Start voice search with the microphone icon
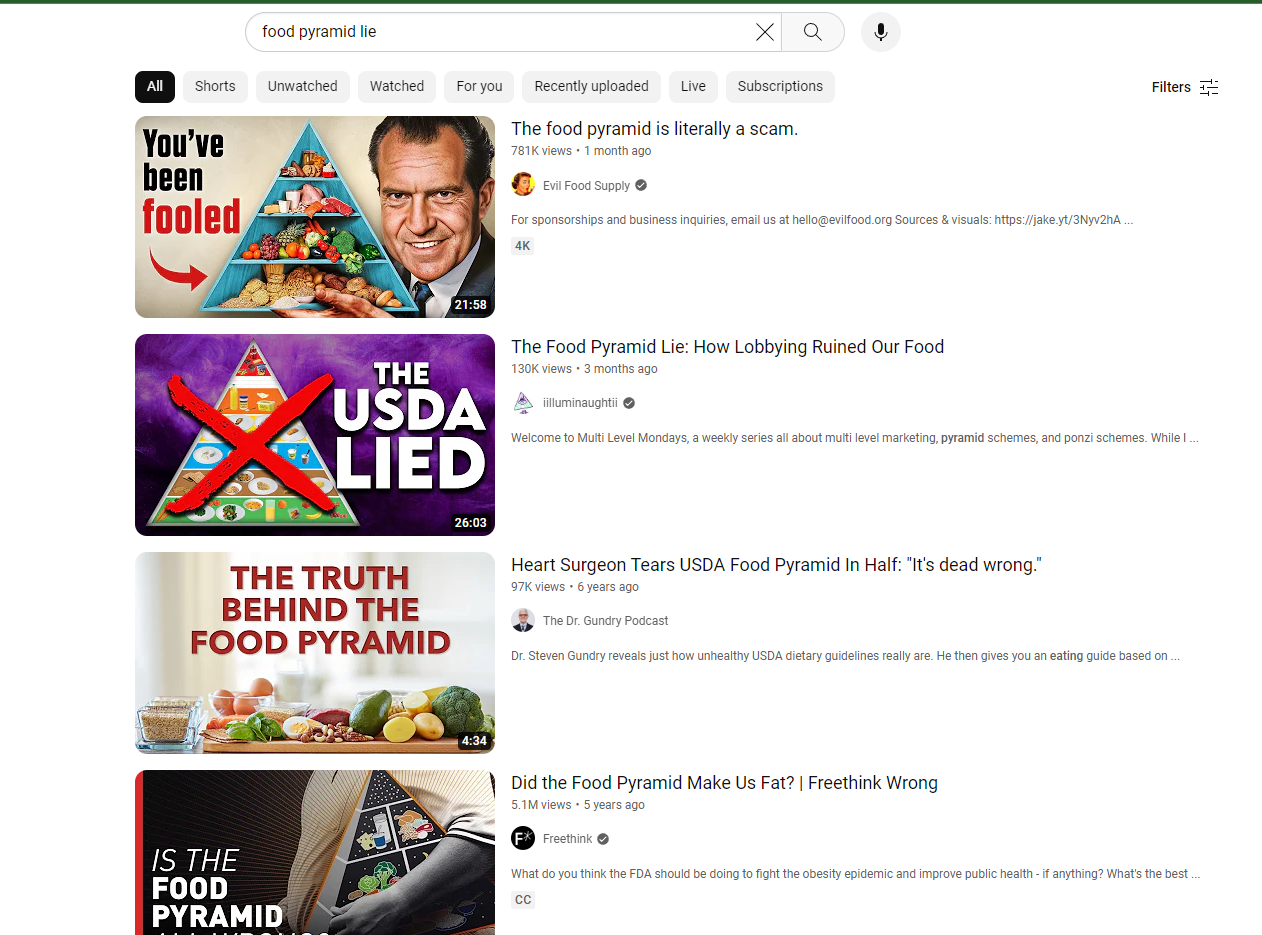 click(x=880, y=32)
